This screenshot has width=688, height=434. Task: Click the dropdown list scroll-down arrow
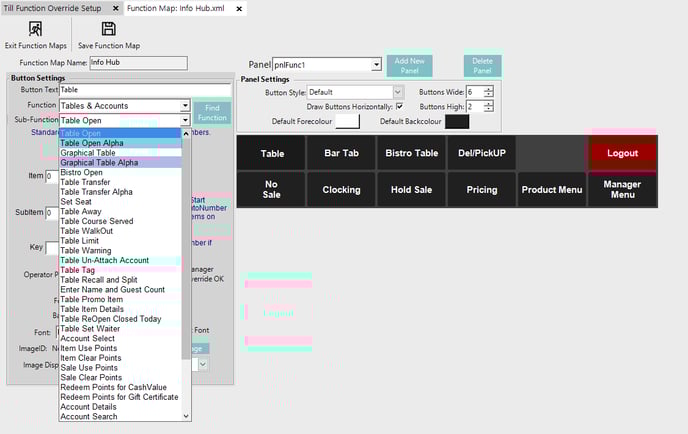point(186,416)
